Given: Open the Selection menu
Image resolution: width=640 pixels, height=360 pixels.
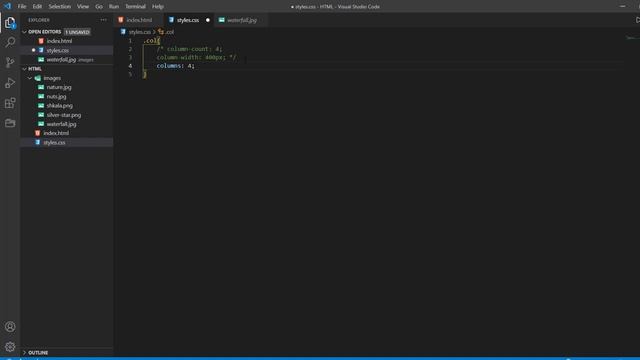Looking at the screenshot, I should pos(60,7).
